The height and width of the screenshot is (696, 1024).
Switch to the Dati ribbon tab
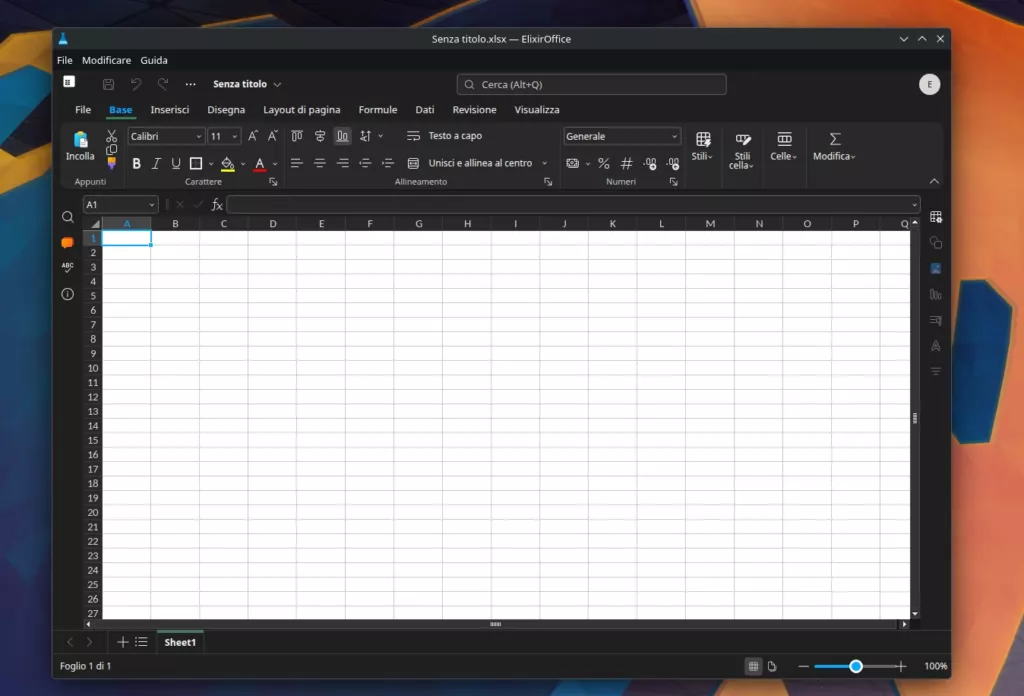424,110
